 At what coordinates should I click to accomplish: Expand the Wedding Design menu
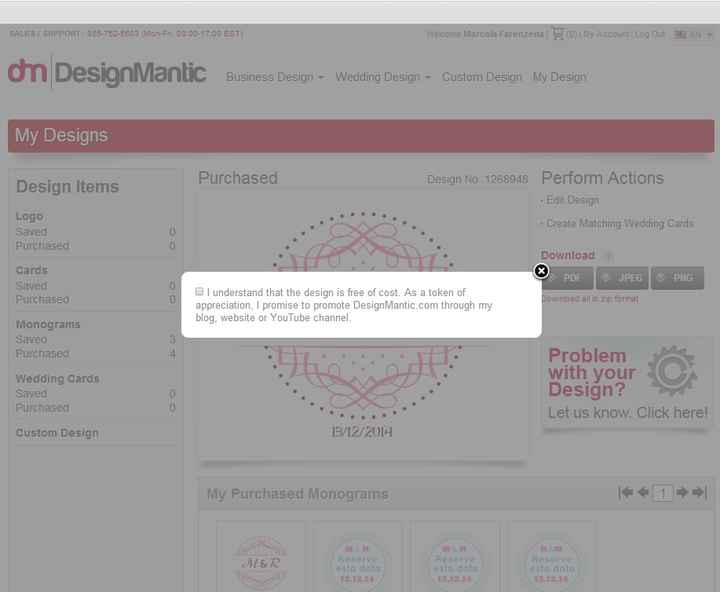coord(383,77)
